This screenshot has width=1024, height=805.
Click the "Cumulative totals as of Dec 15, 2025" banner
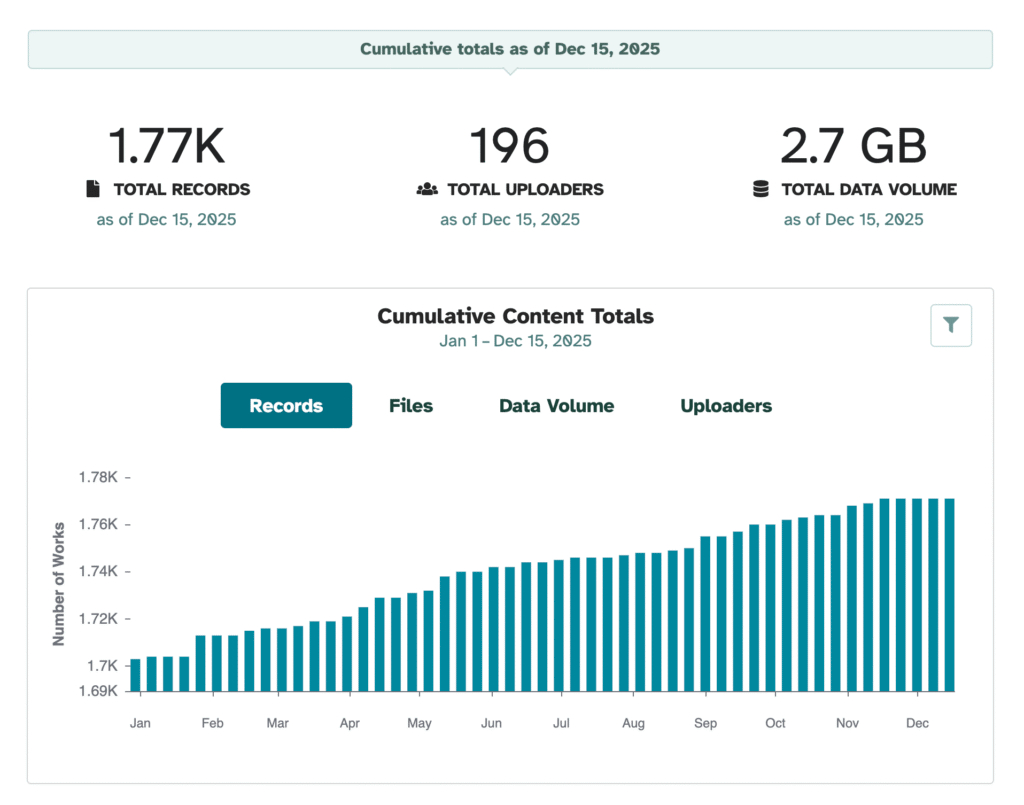point(510,49)
